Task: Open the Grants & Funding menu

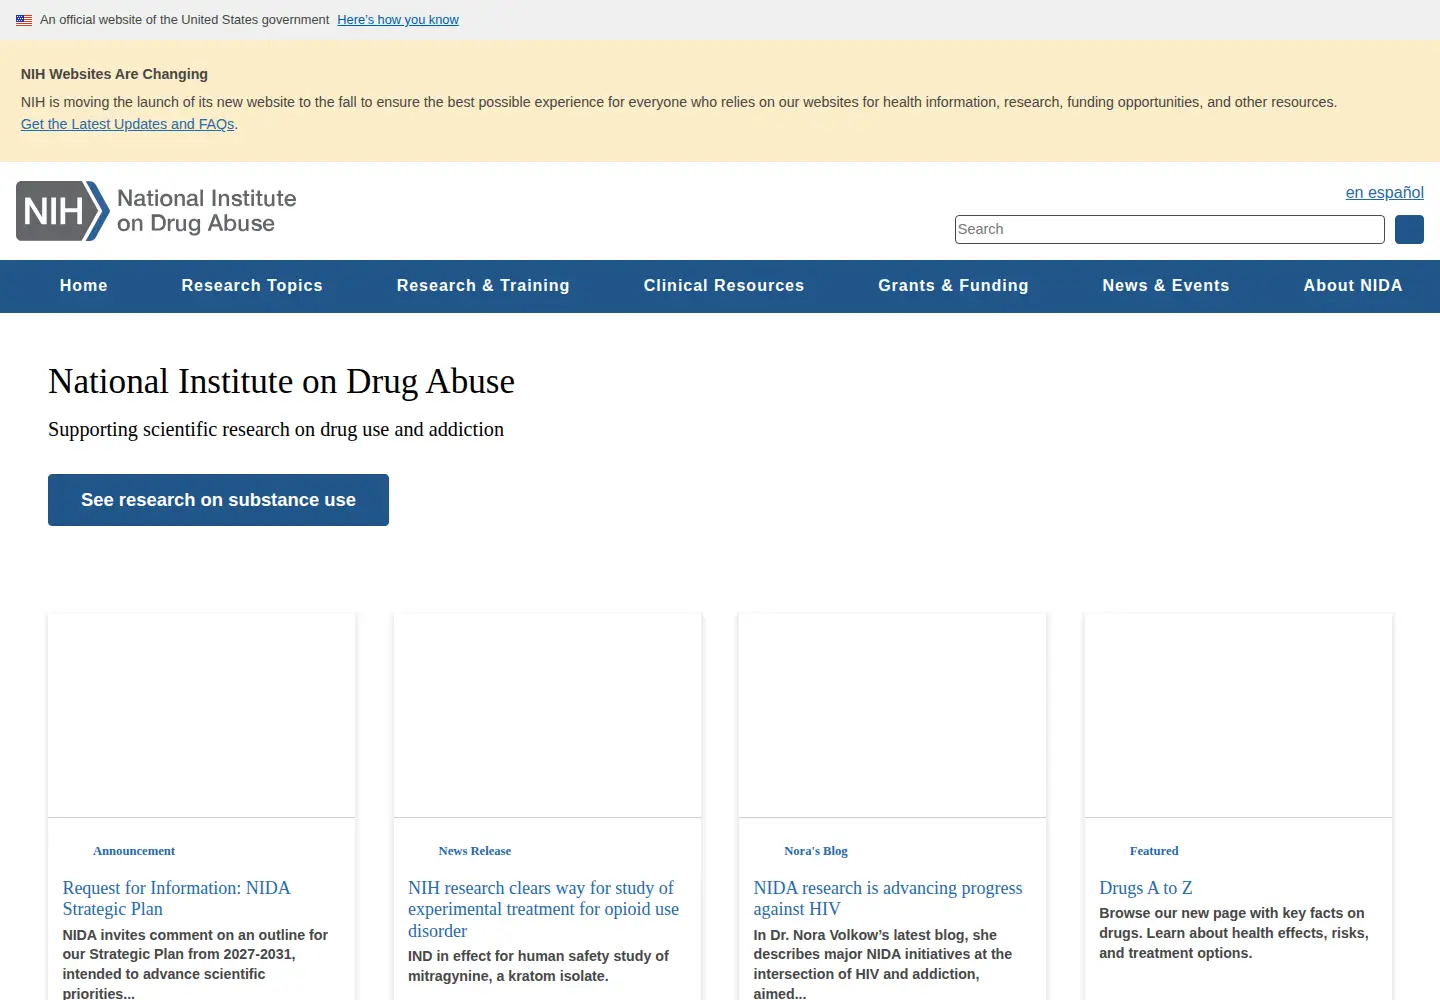Action: [x=953, y=286]
